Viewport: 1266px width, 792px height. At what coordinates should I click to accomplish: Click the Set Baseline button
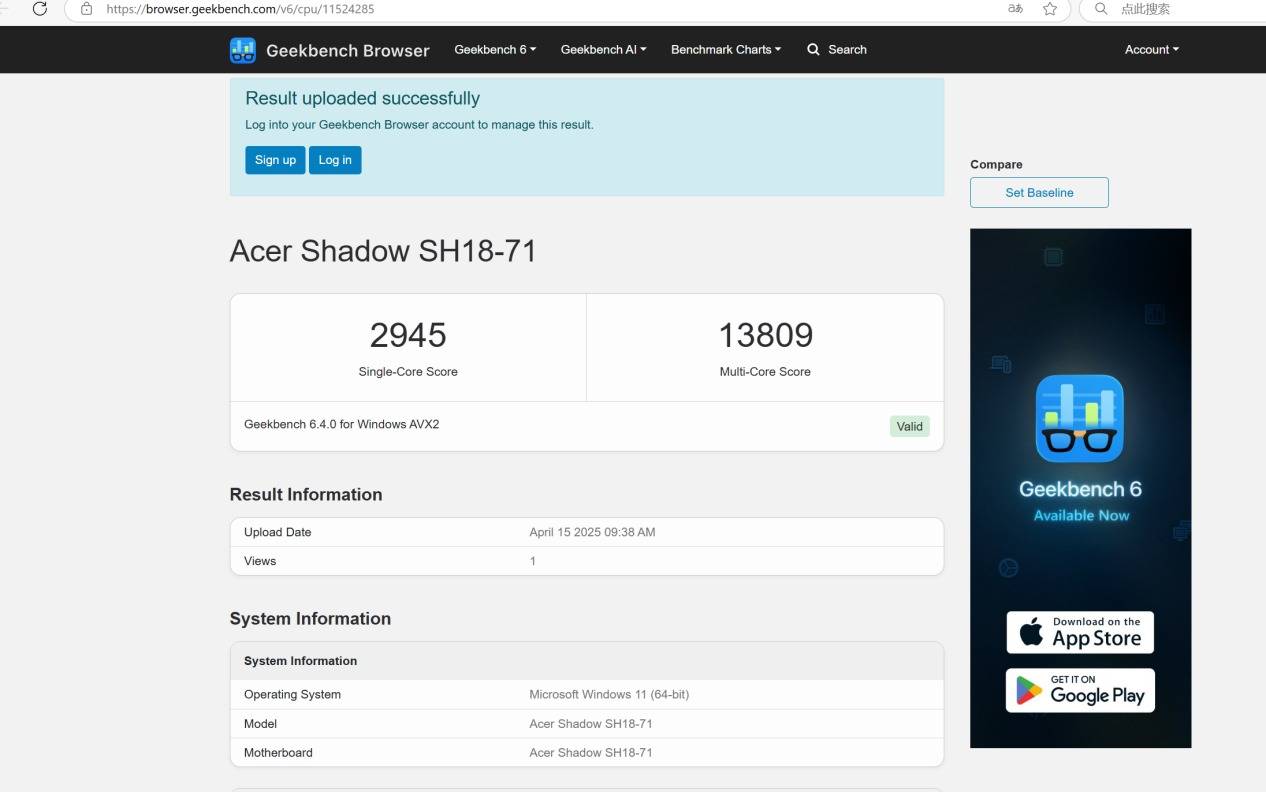1039,193
